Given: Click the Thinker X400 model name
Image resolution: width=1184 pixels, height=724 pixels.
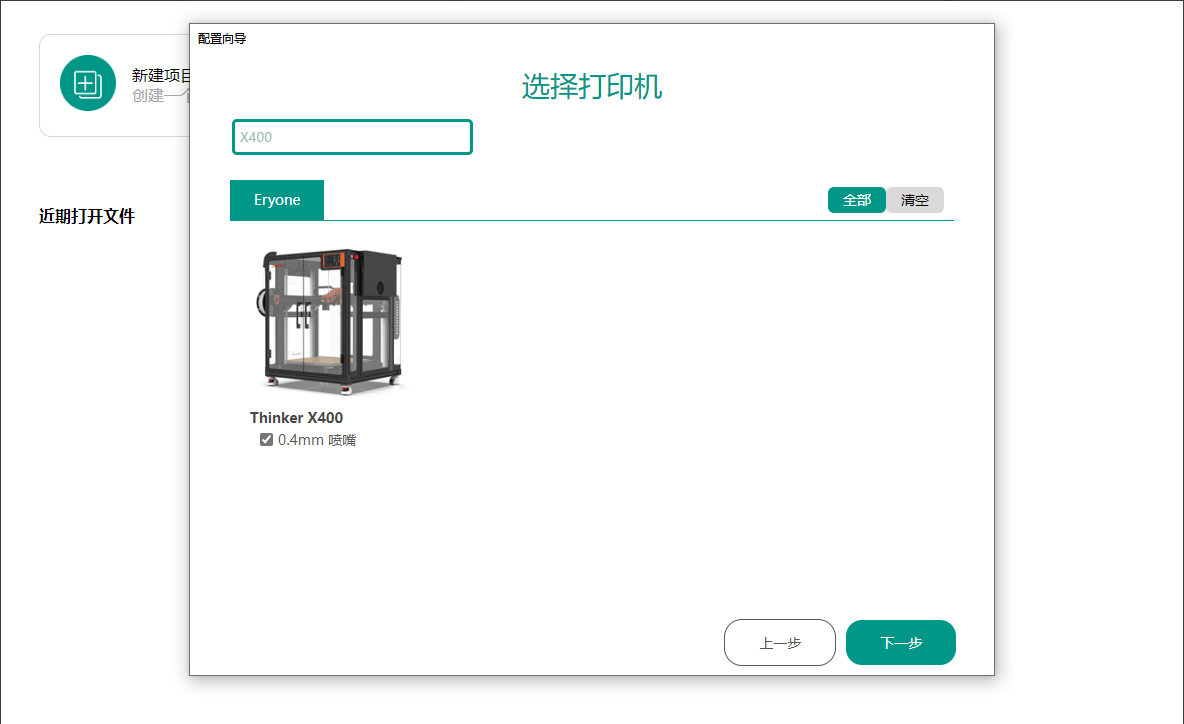Looking at the screenshot, I should click(x=296, y=418).
